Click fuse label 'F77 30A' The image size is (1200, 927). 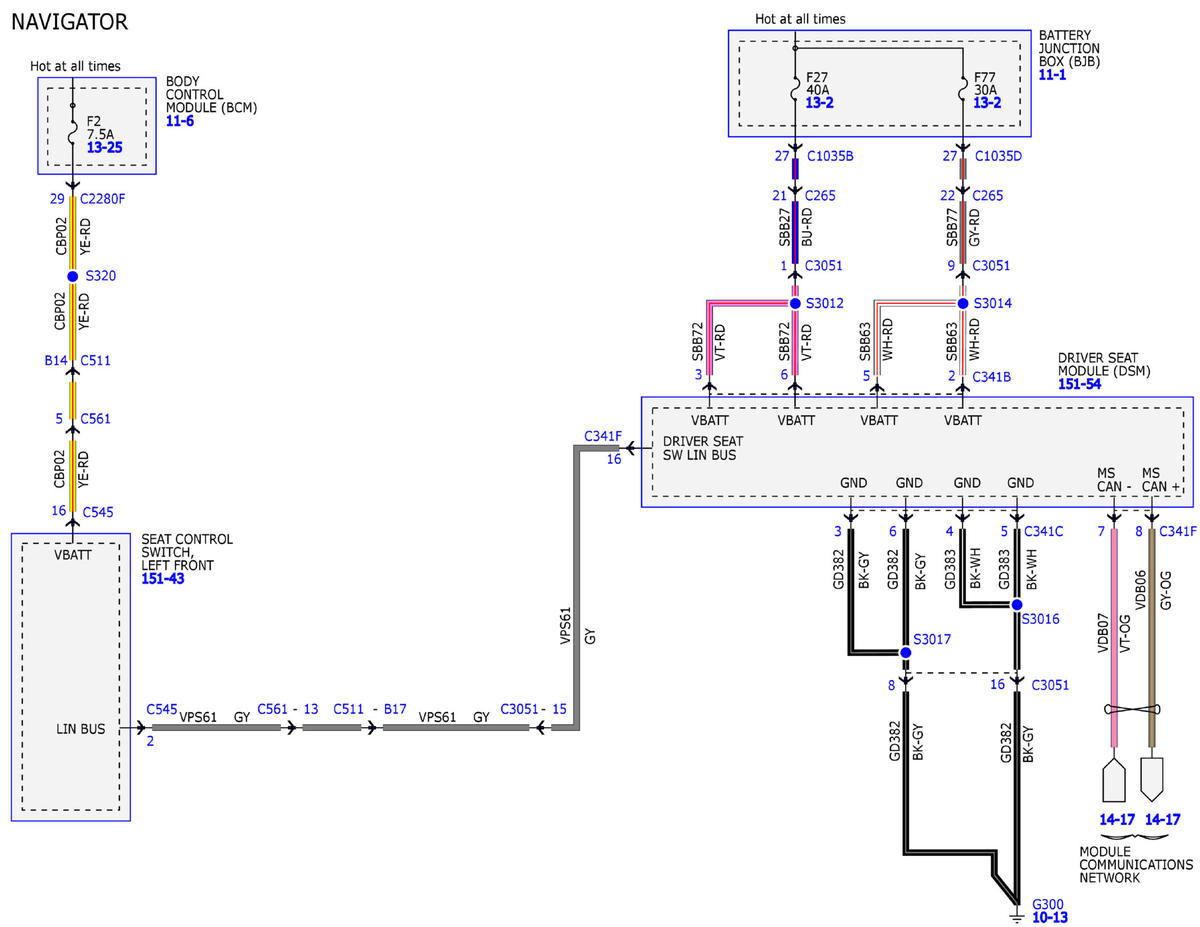(x=986, y=82)
